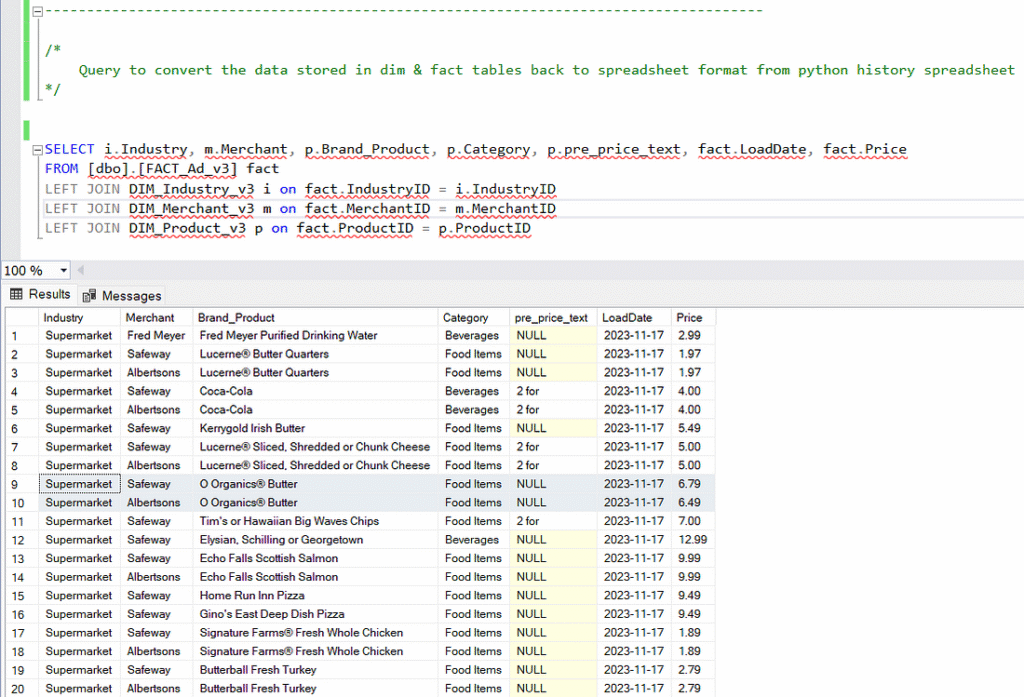The image size is (1024, 697).
Task: Open the Messages tab
Action: [122, 296]
